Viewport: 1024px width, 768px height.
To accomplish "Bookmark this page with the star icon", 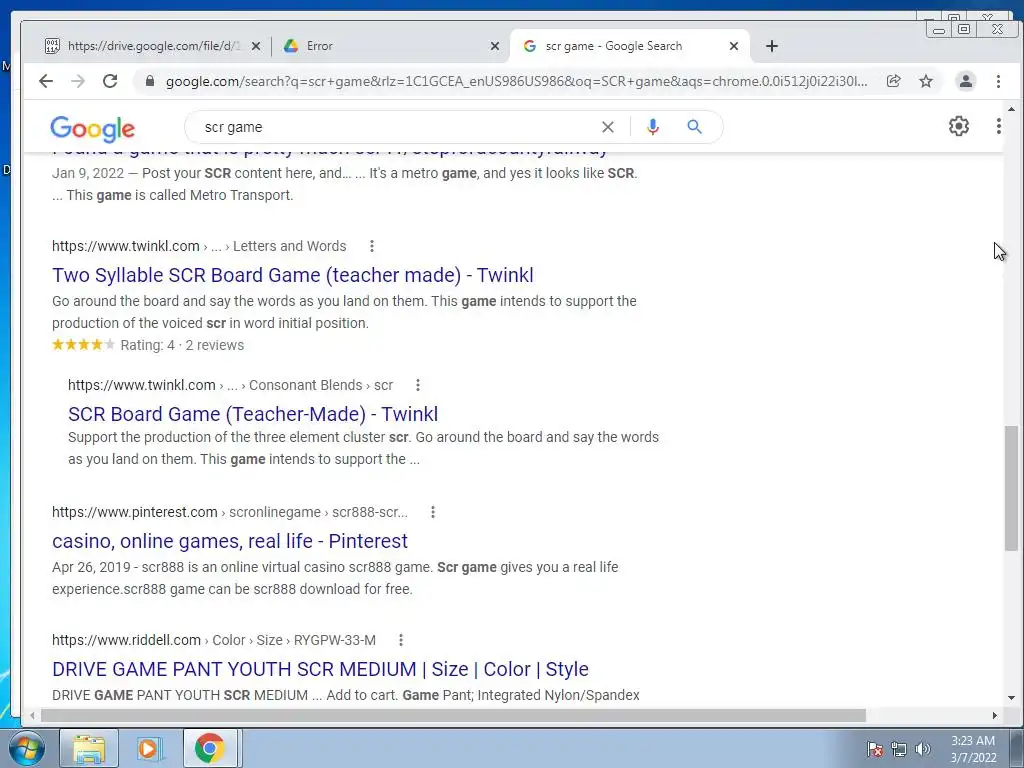I will [x=926, y=81].
